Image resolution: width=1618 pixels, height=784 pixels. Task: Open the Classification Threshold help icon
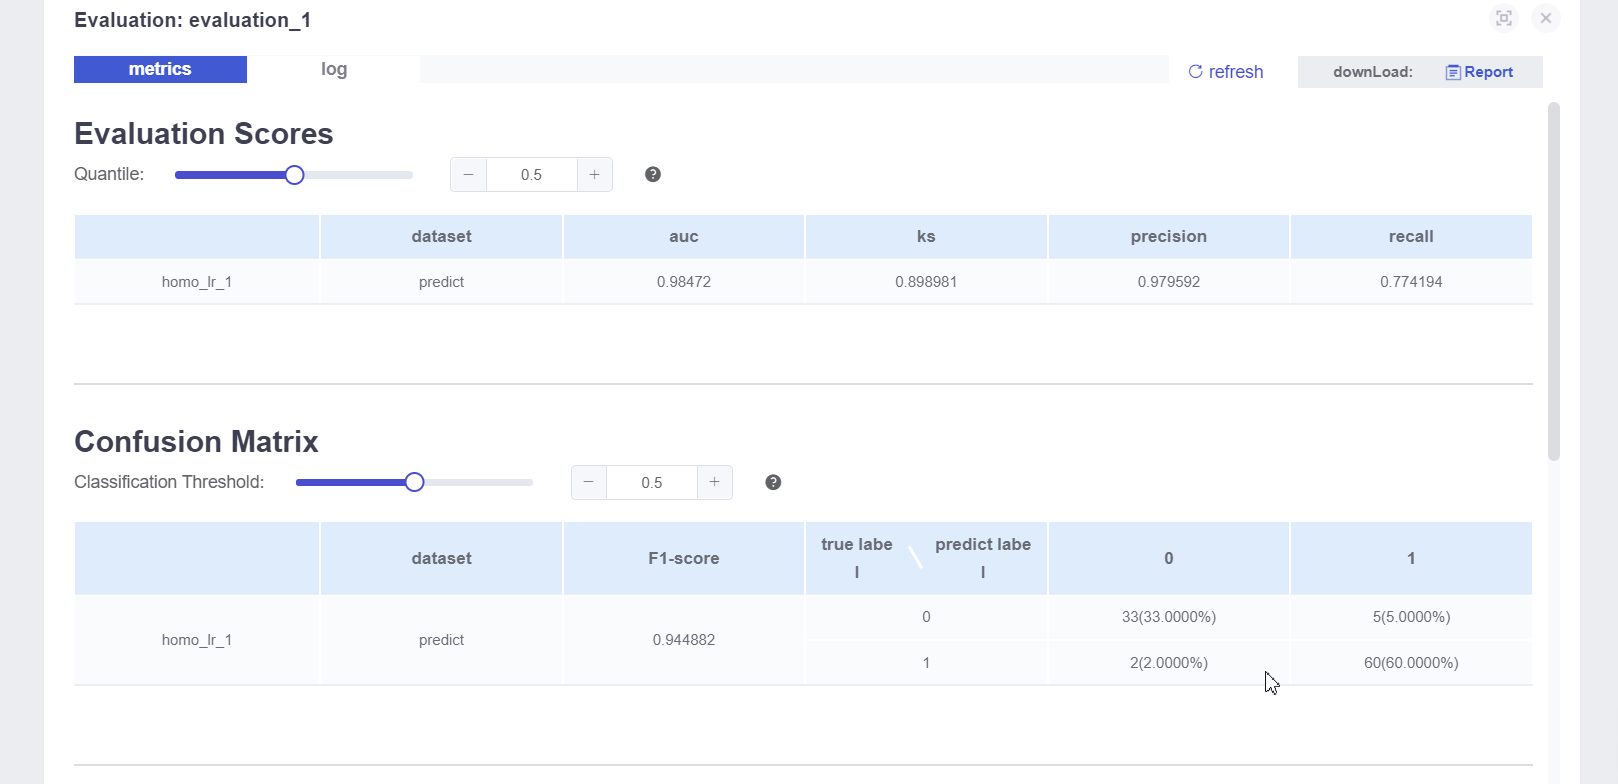click(x=773, y=482)
